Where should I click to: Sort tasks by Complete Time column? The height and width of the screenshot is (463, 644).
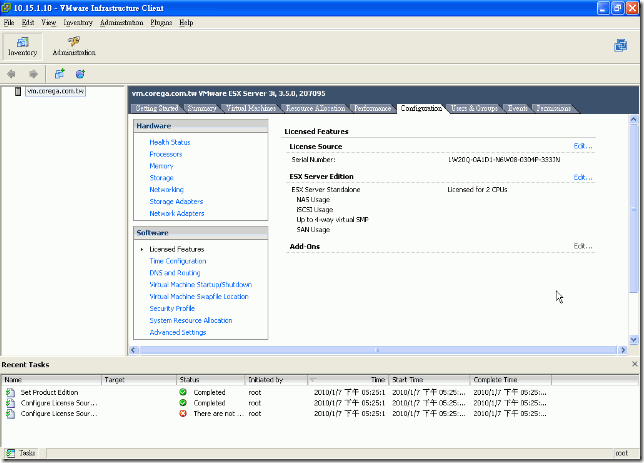coord(511,380)
